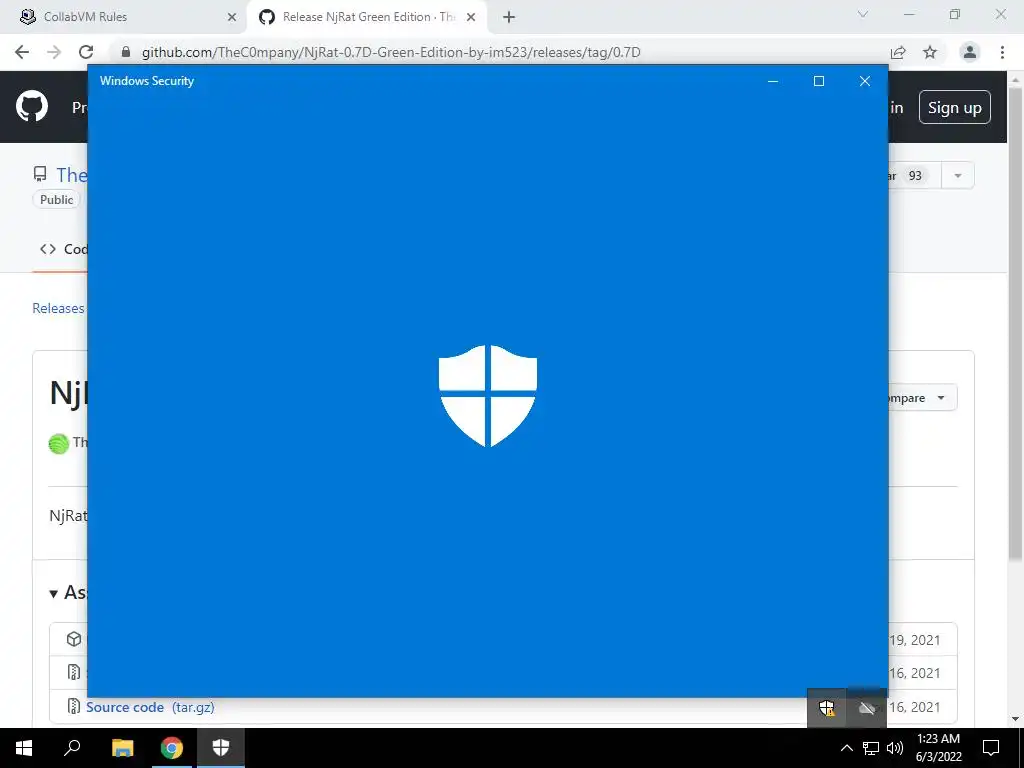Click the package cube asset icon
Viewport: 1024px width, 768px height.
[74, 639]
